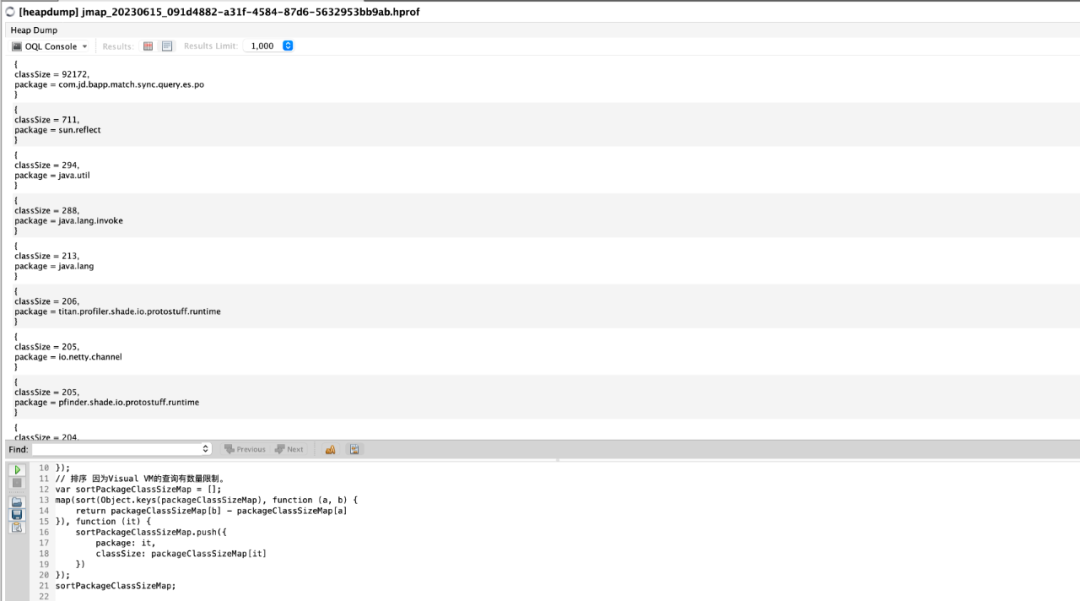Click the script editor clipboard icon
Image resolution: width=1080 pixels, height=601 pixels.
click(17, 528)
